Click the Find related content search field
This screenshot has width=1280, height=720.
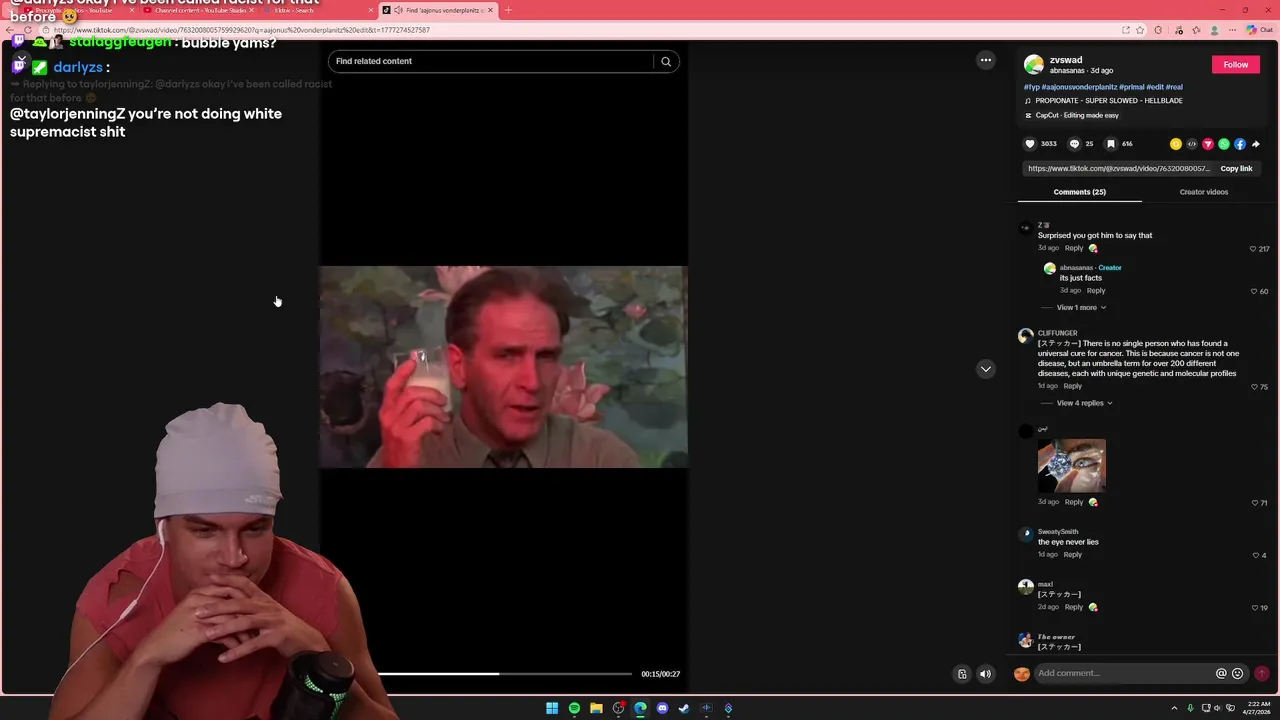pos(491,61)
